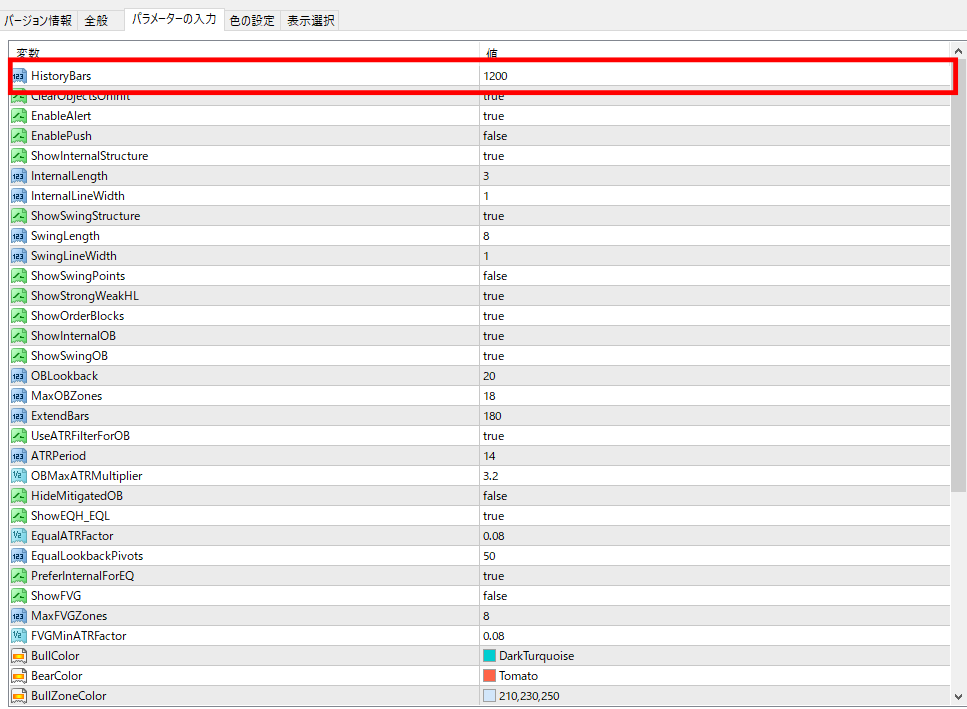Click the InternalLength integer icon
967x709 pixels.
click(x=19, y=176)
